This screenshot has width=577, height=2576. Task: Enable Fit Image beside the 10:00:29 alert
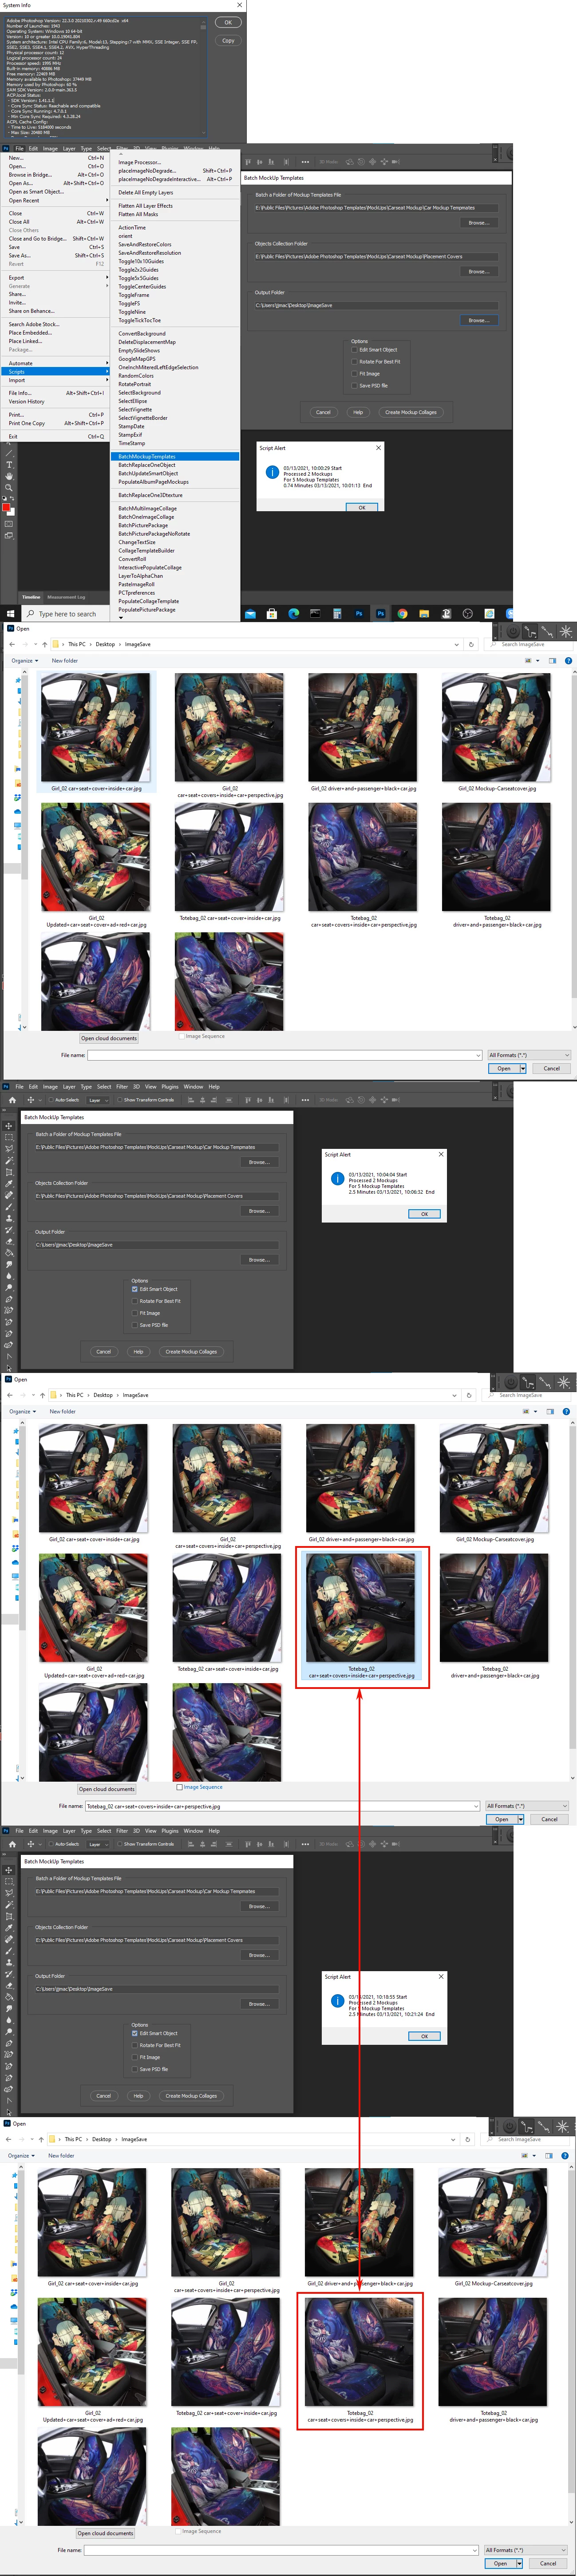tap(354, 374)
